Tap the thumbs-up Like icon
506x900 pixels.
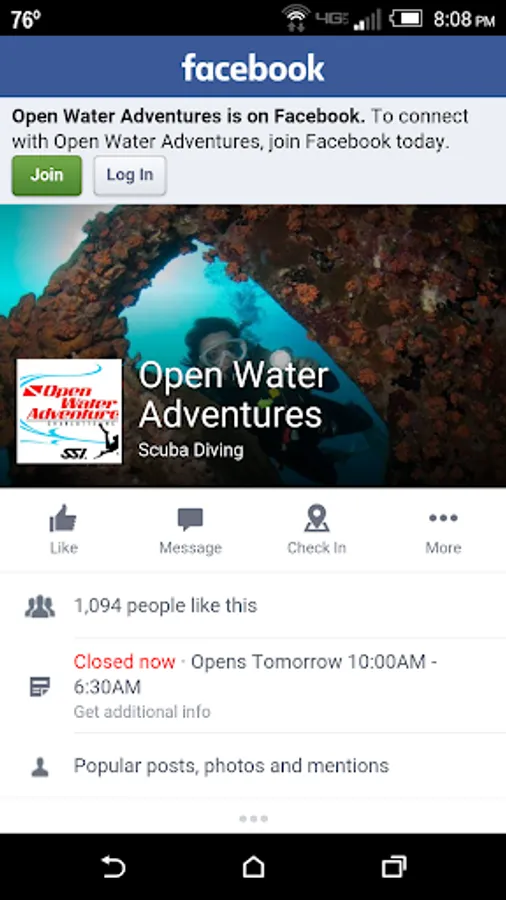click(63, 518)
